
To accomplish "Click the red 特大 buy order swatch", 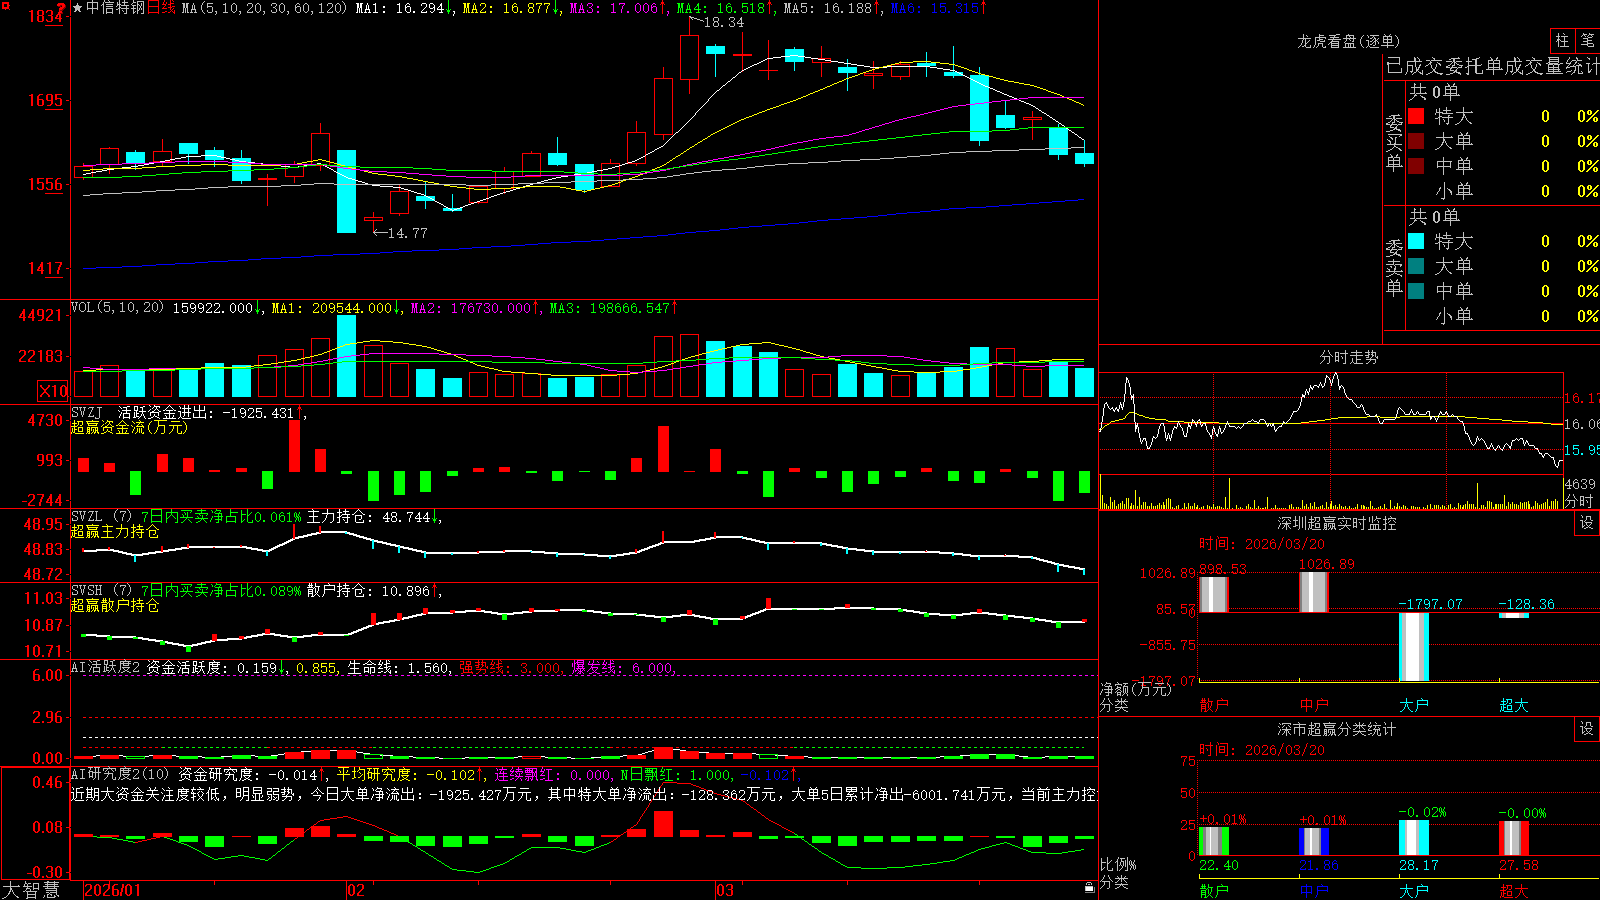I will (x=1416, y=116).
